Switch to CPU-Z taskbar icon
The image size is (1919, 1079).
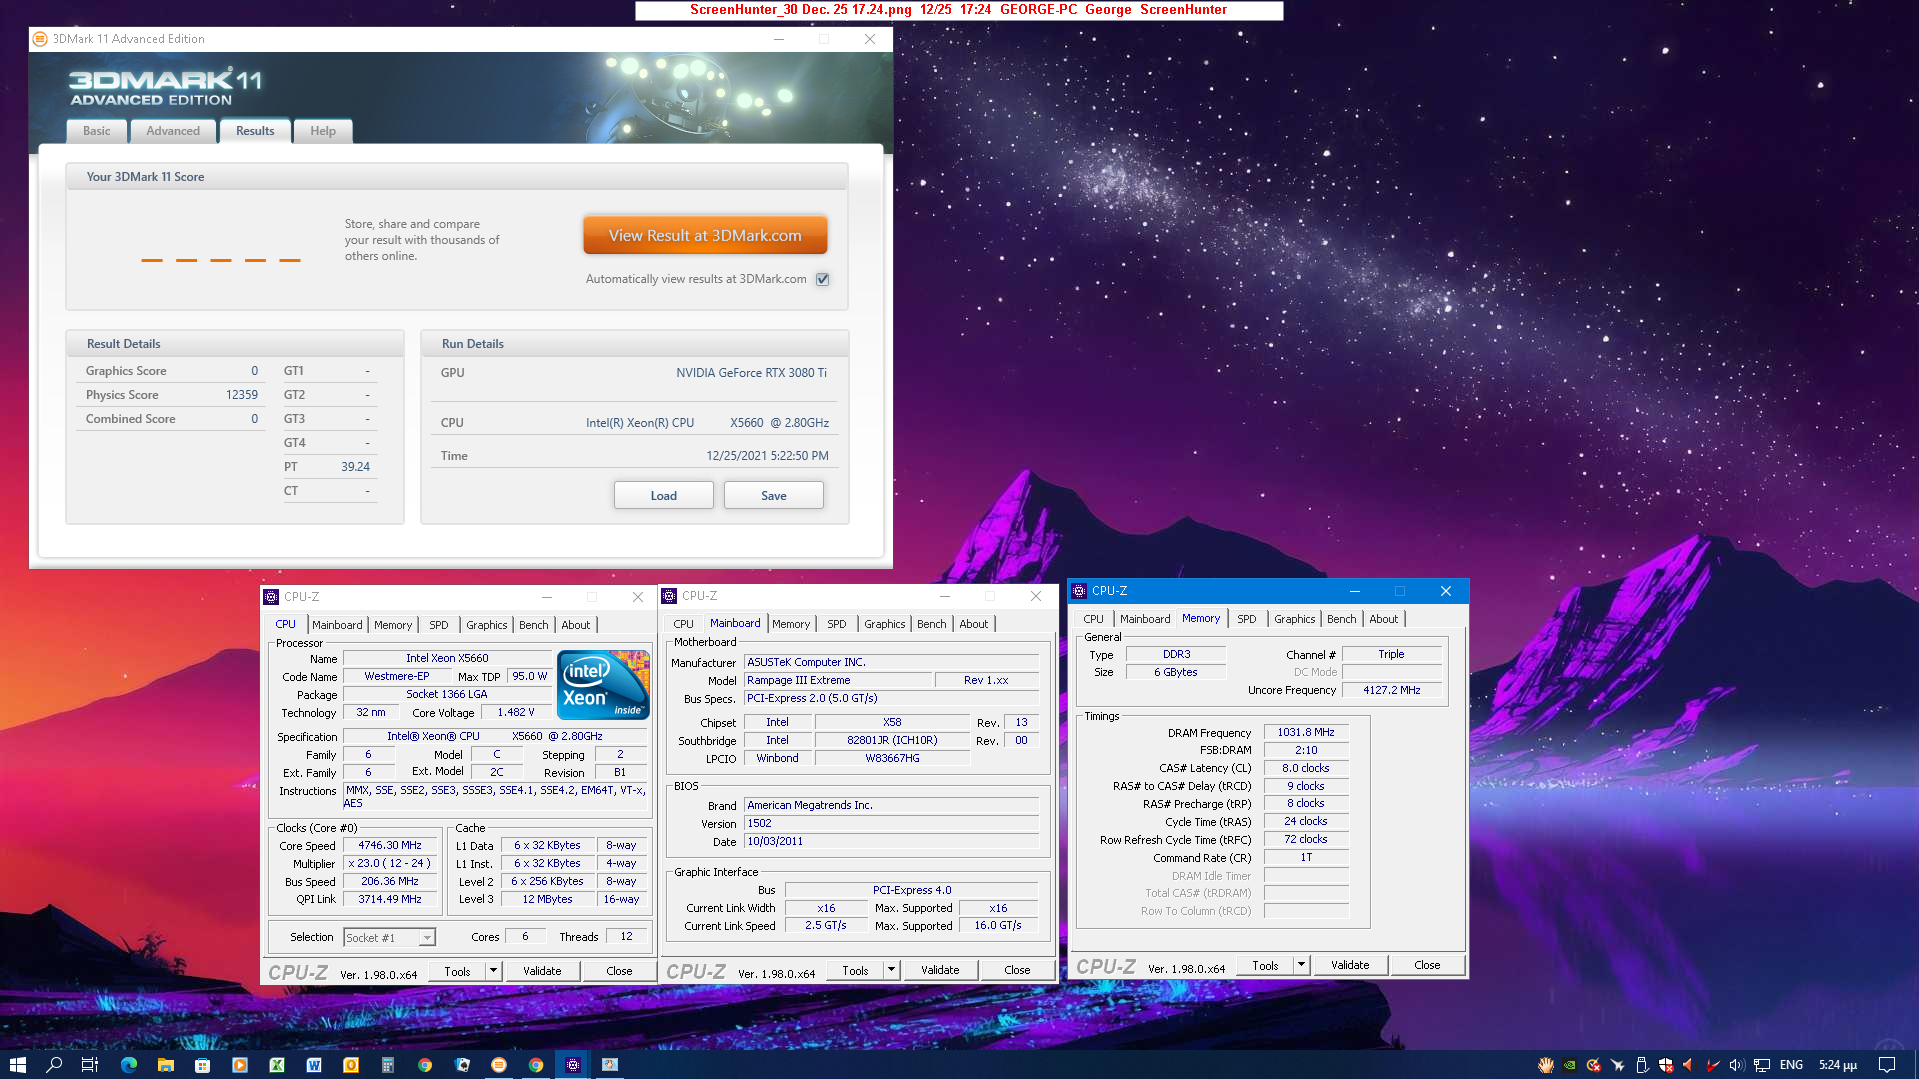[573, 1065]
